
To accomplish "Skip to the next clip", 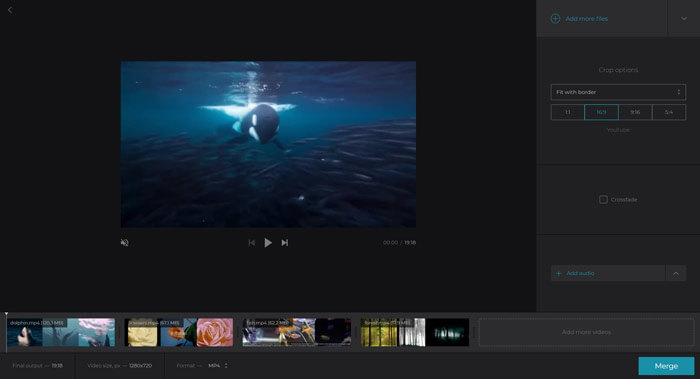I will (x=284, y=242).
